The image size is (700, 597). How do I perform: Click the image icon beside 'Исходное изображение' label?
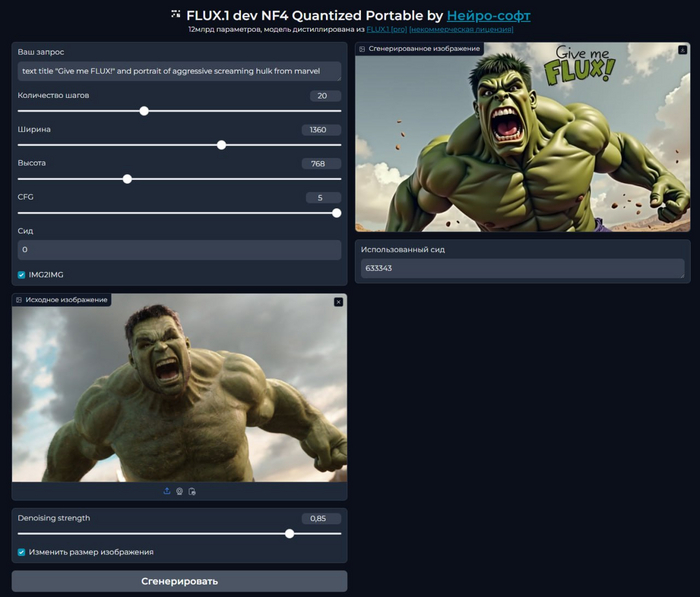[20, 300]
